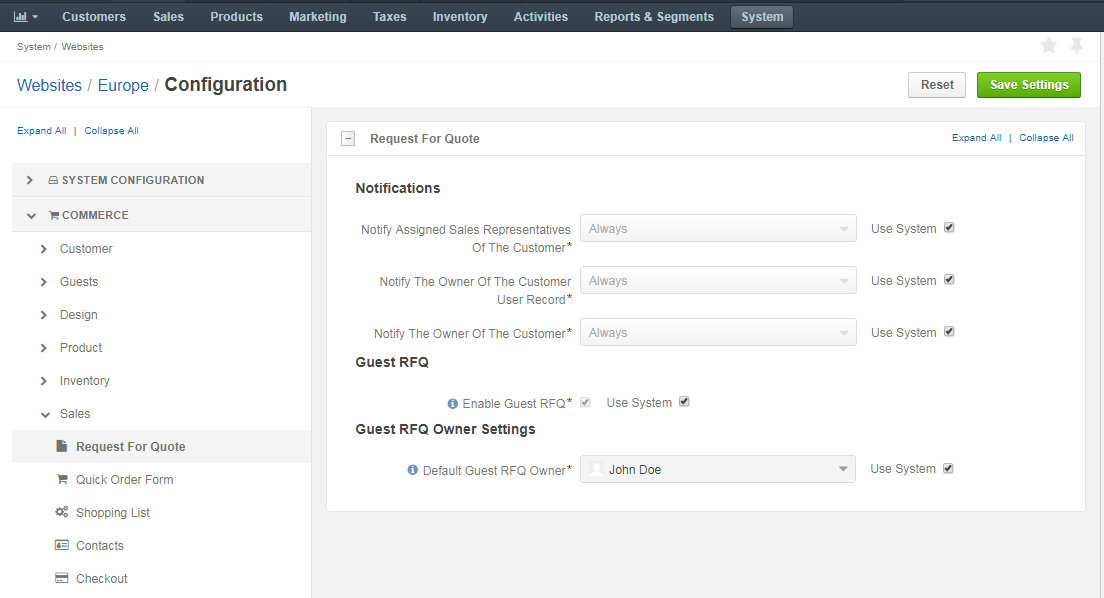Image resolution: width=1104 pixels, height=598 pixels.
Task: Click John Doe avatar icon
Action: click(x=596, y=469)
